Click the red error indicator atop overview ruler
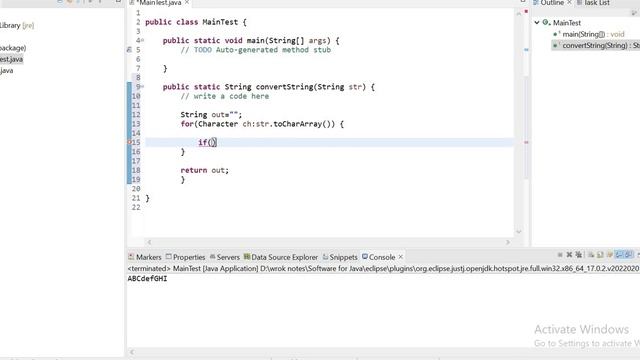Image resolution: width=640 pixels, height=360 pixels. (526, 11)
